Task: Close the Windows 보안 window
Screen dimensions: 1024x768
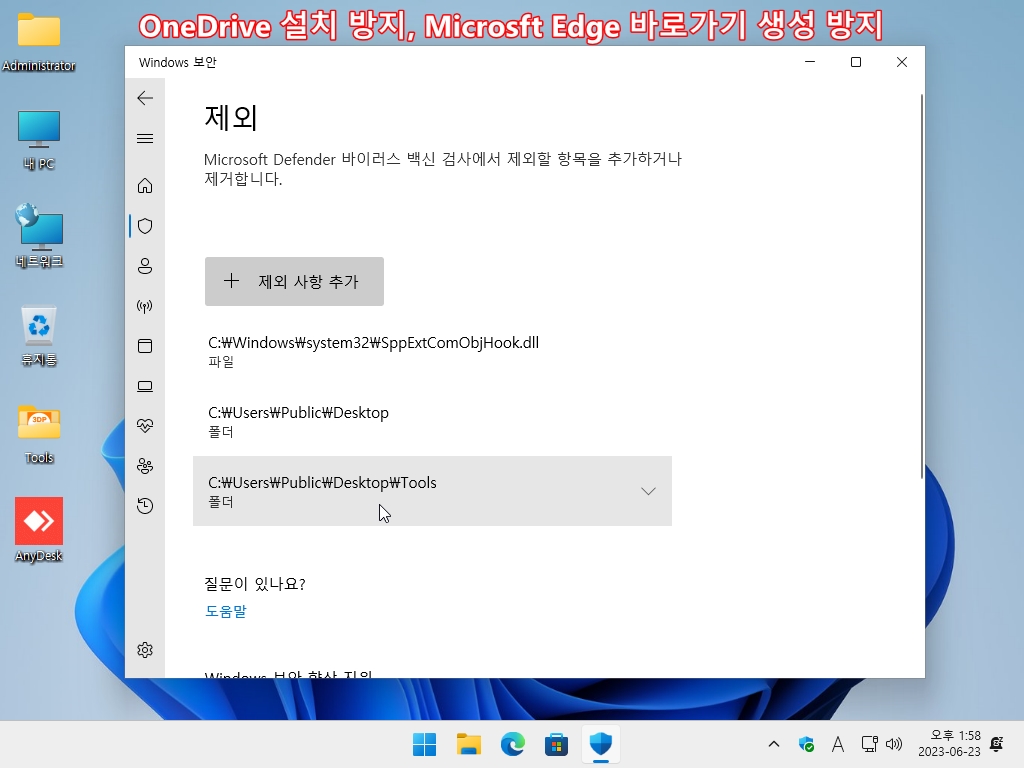Action: 902,62
